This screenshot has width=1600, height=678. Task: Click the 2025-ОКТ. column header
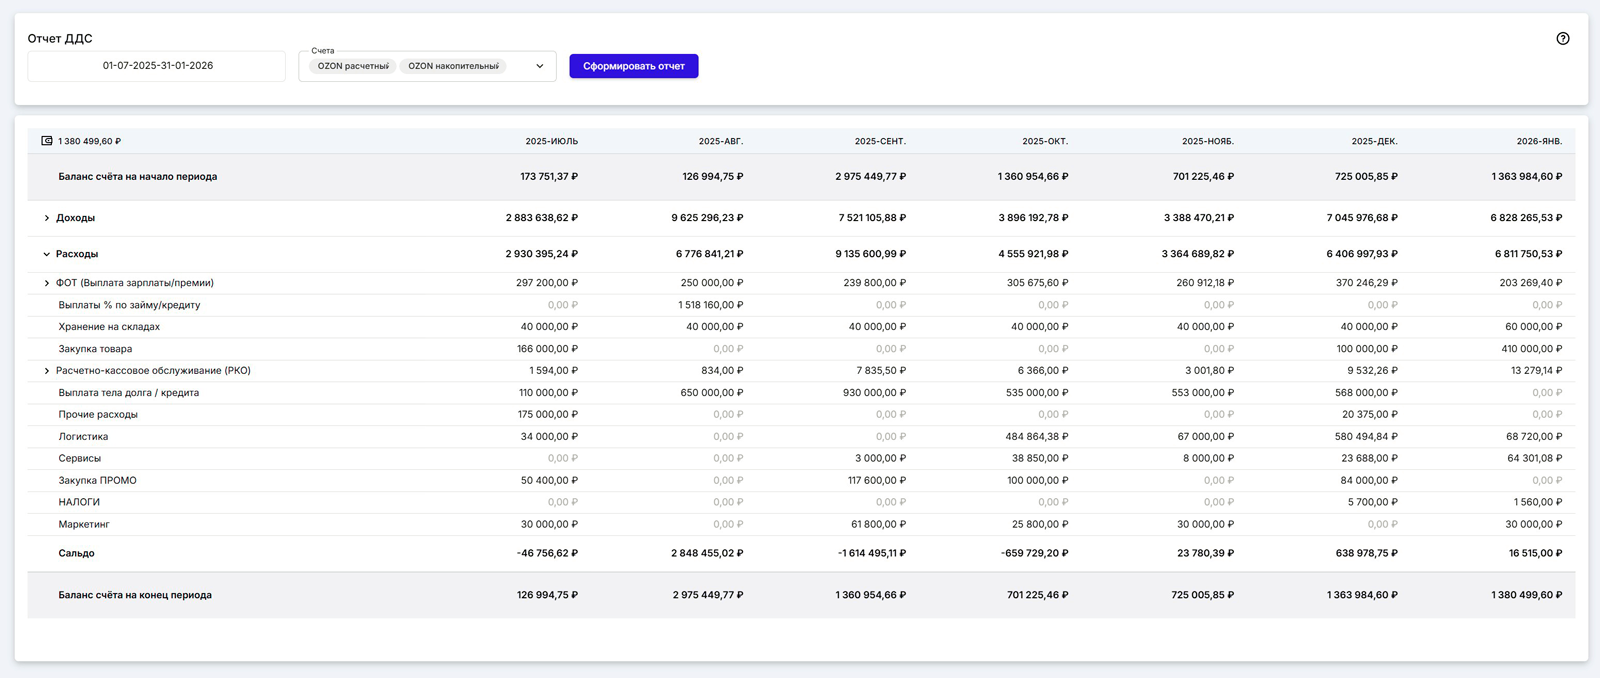tap(1044, 142)
